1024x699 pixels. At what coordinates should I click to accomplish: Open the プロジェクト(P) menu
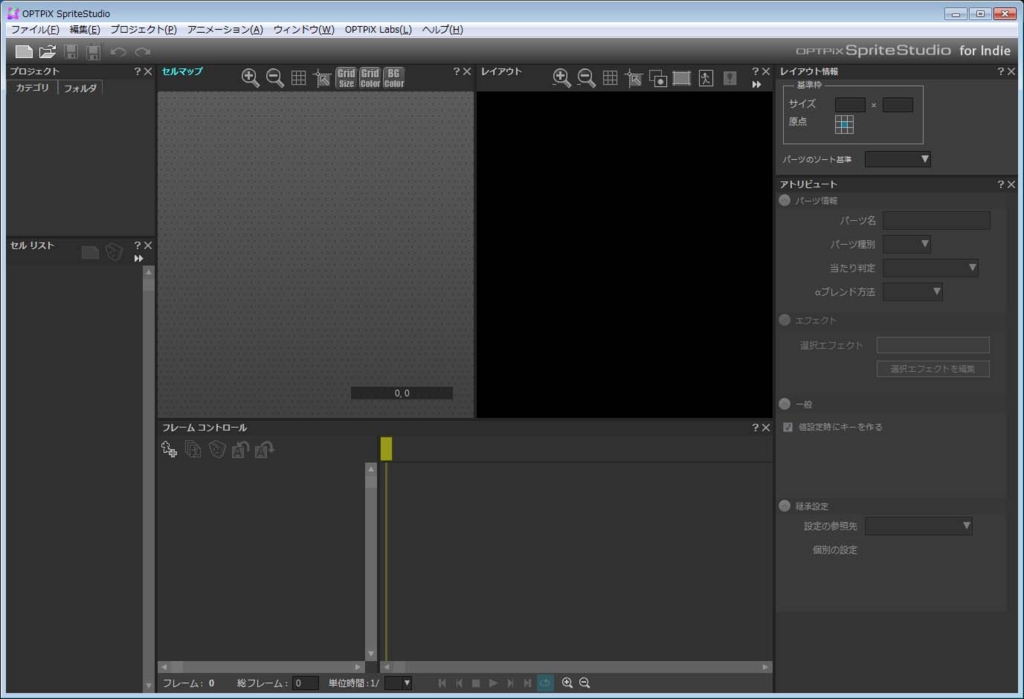143,29
